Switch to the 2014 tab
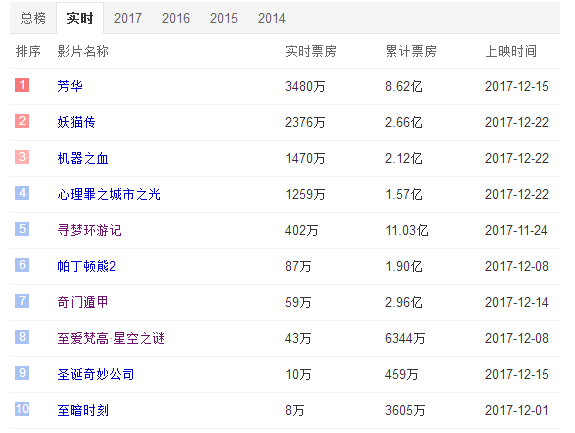The image size is (575, 433). (272, 18)
